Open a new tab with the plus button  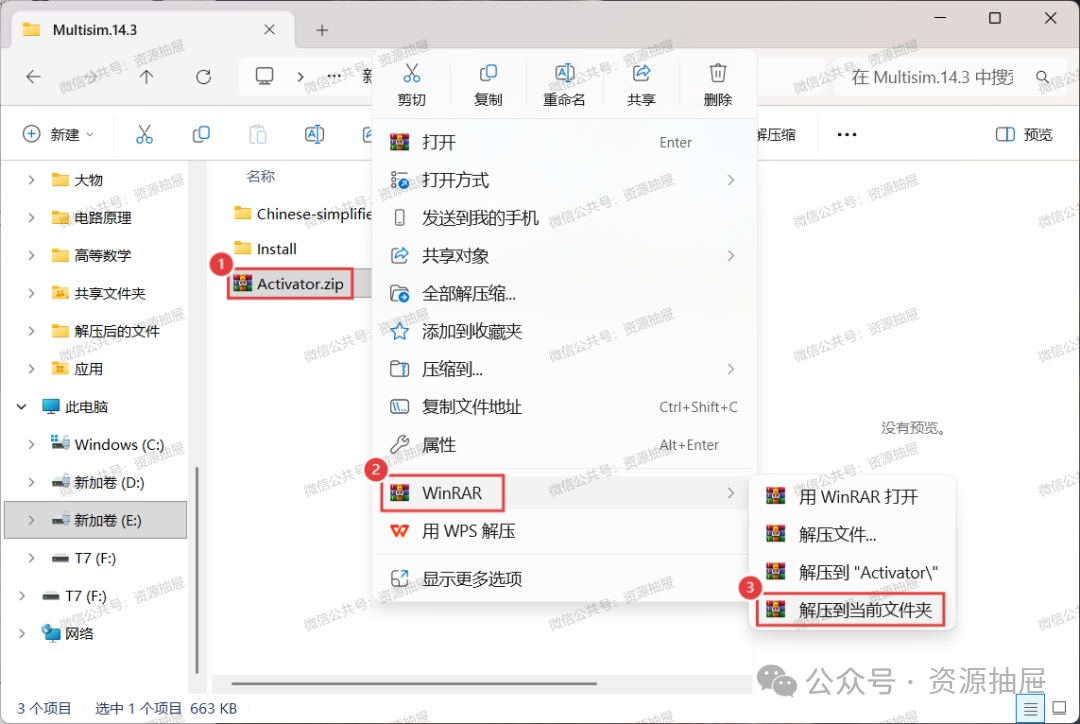click(x=322, y=30)
